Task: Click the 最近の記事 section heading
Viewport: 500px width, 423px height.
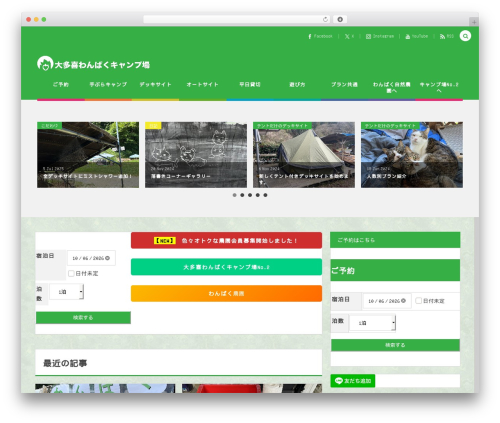Action: pos(65,363)
